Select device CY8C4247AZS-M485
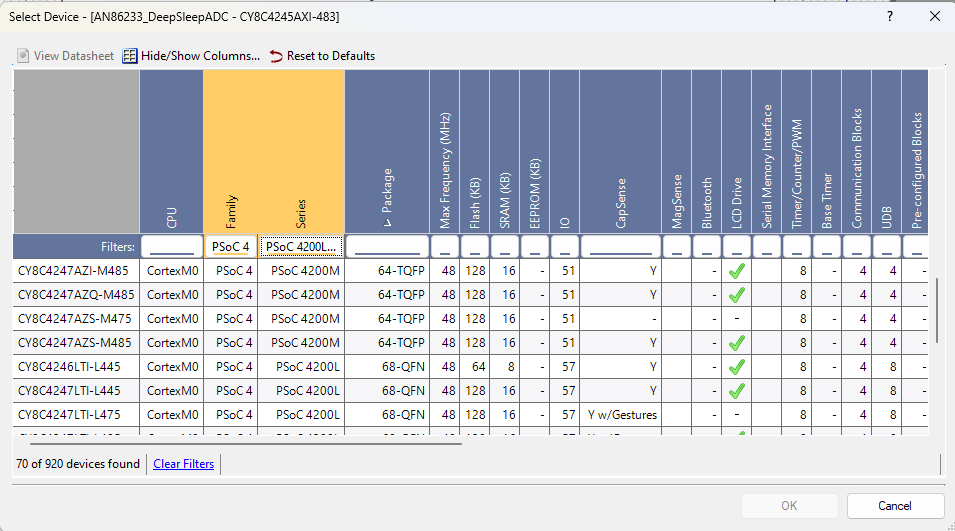Screen dimensions: 955x531 pos(74,343)
